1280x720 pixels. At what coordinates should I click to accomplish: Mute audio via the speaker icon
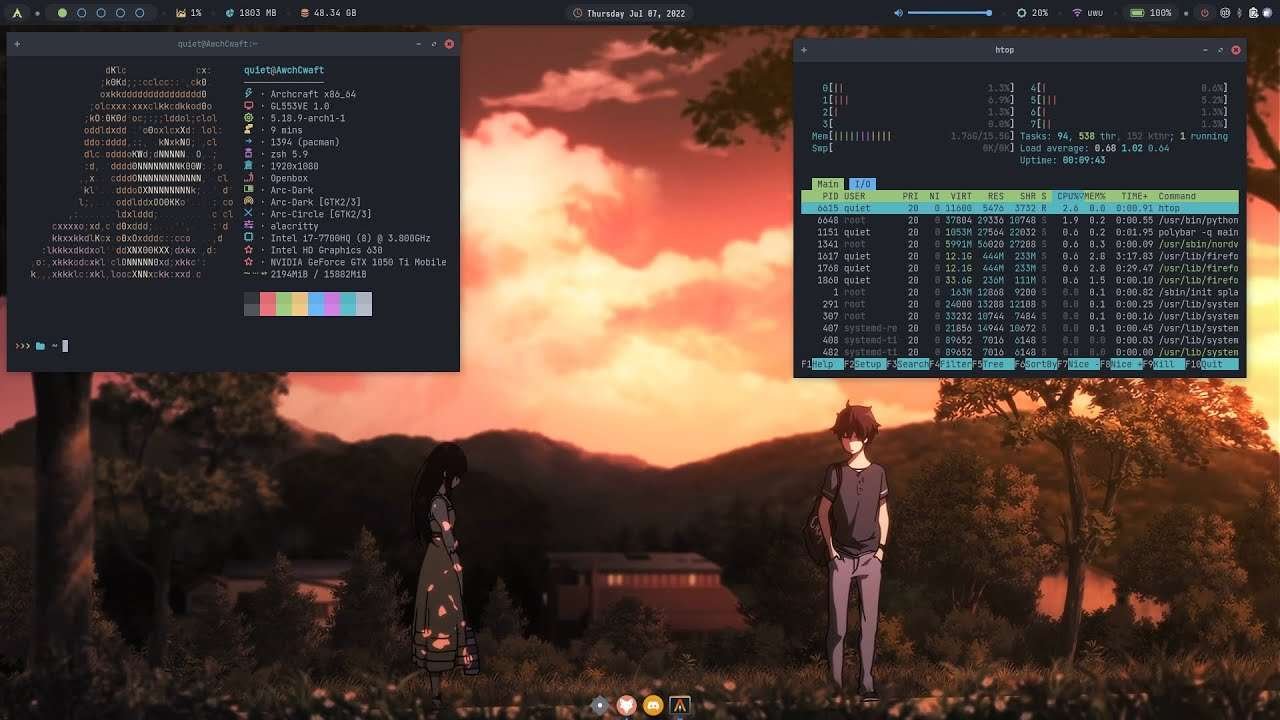click(898, 13)
